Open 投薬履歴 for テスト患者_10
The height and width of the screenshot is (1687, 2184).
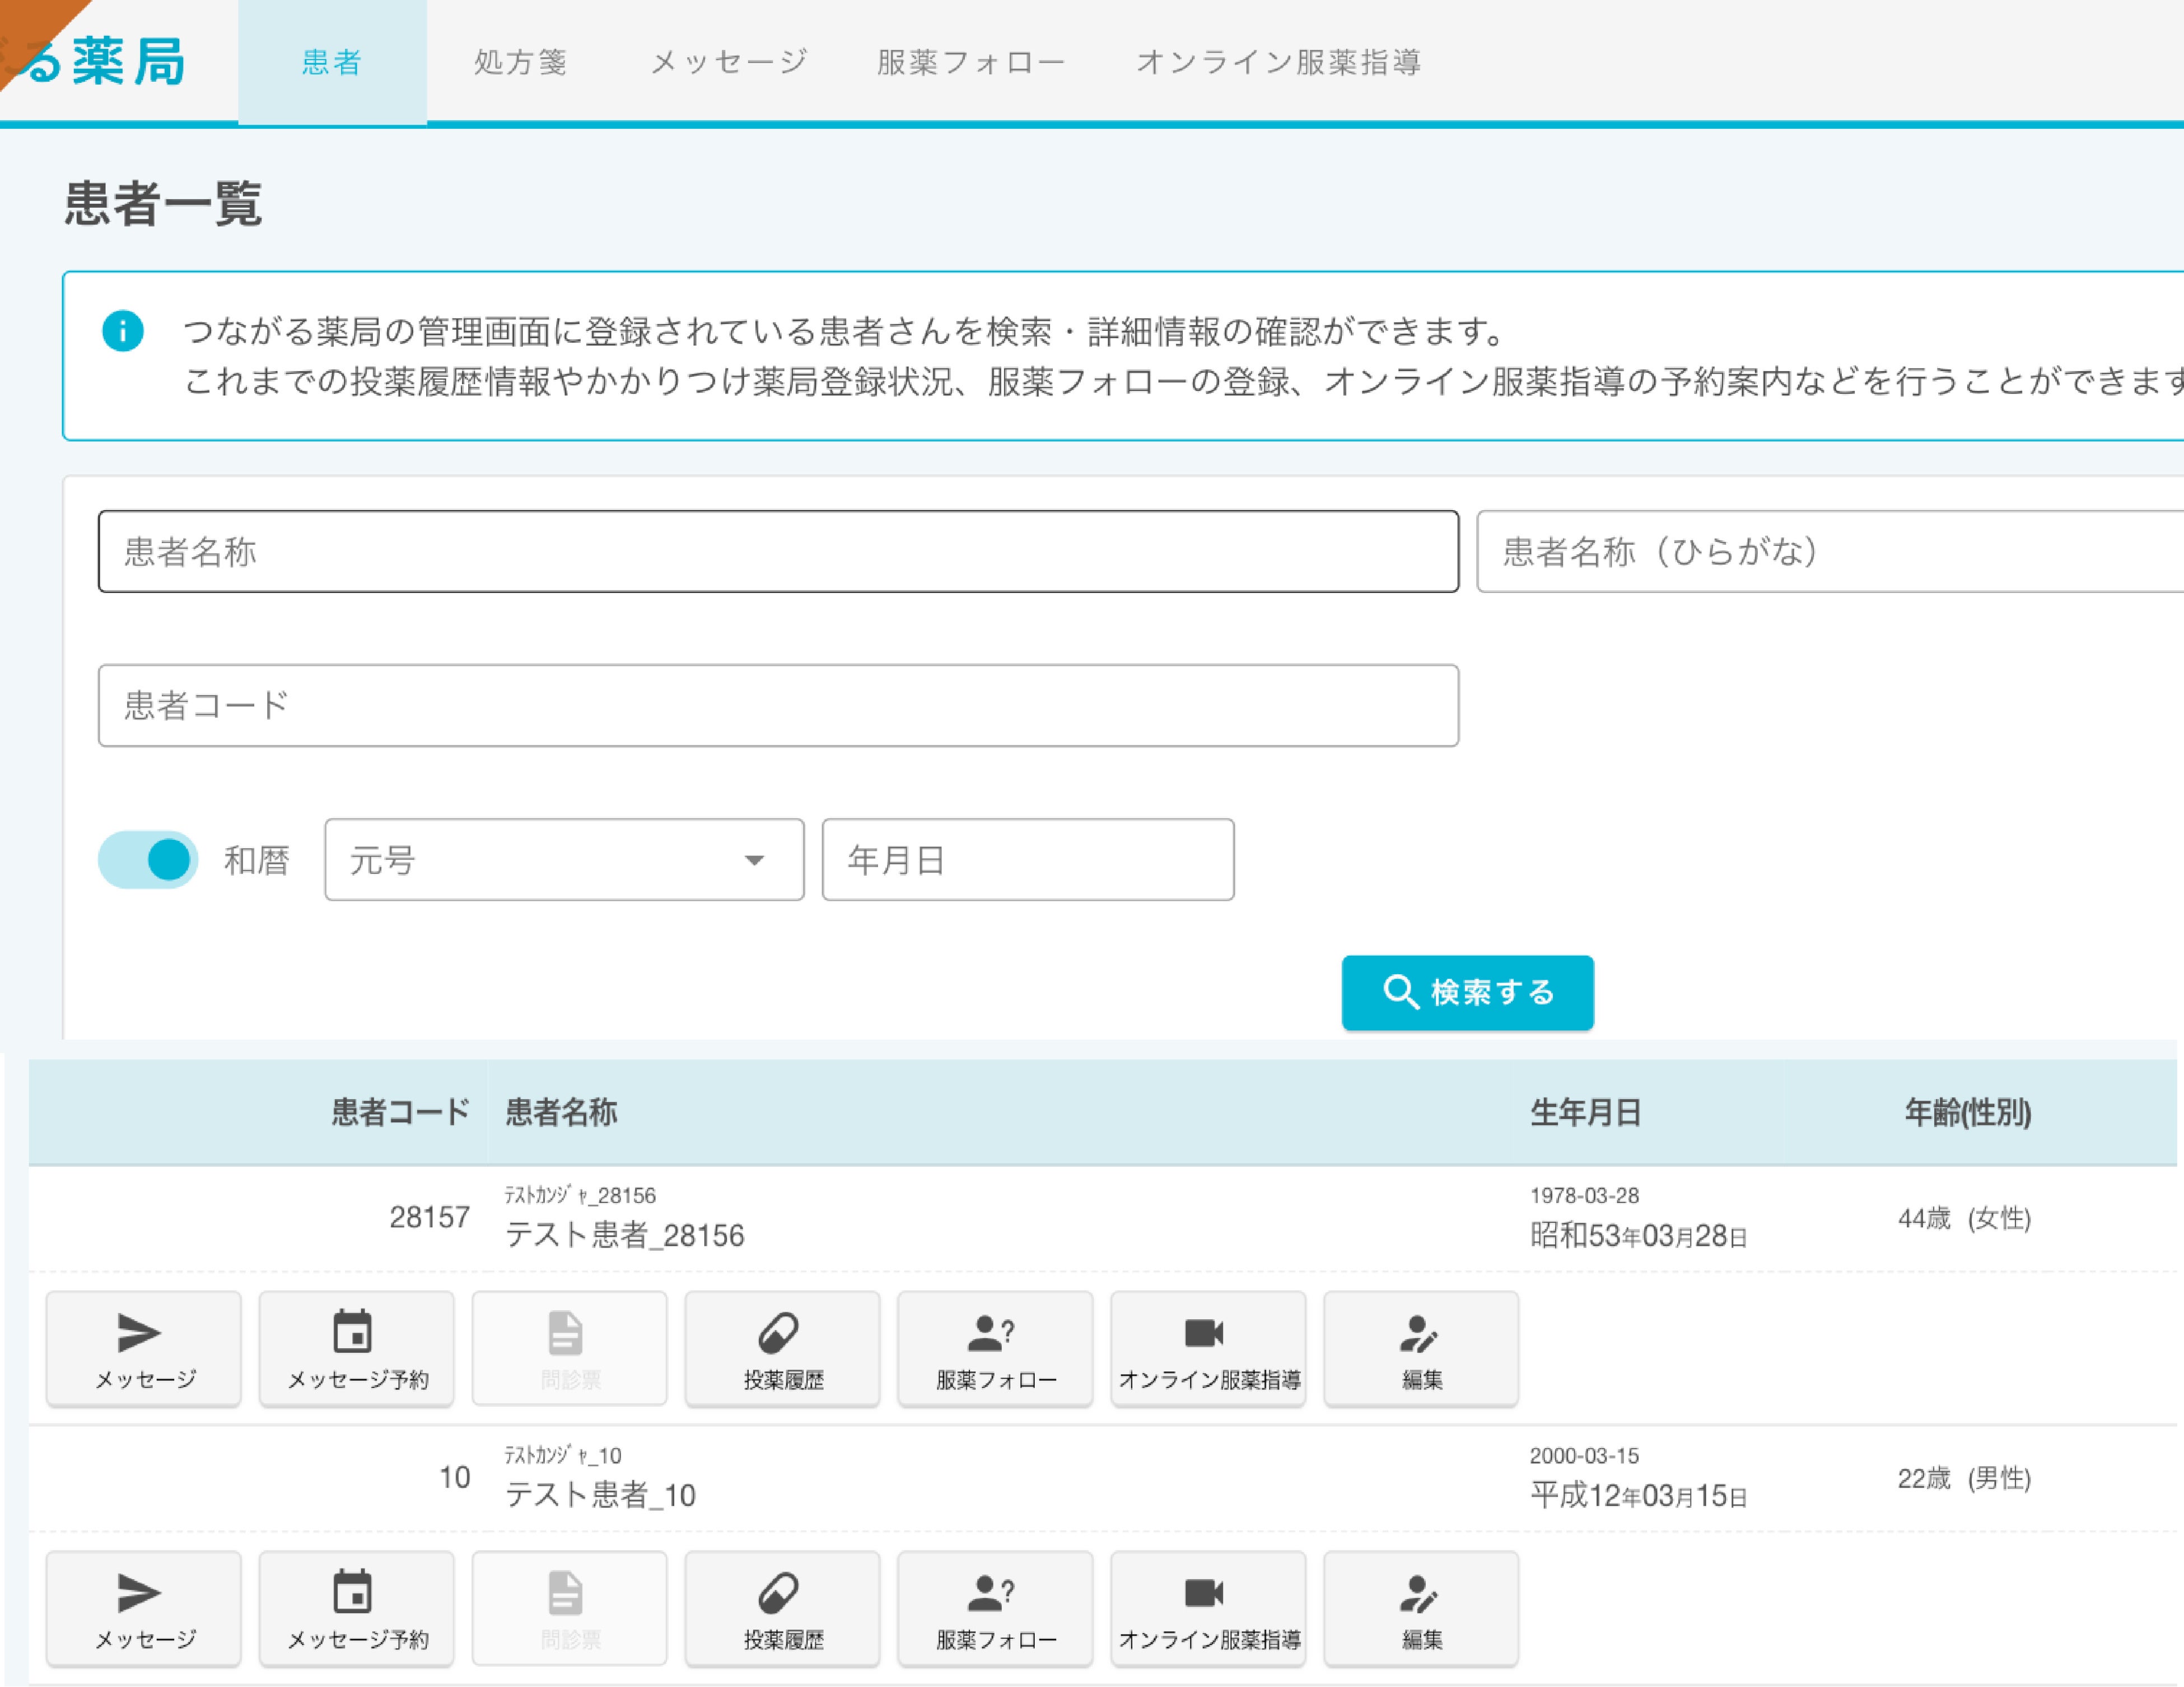(782, 1608)
